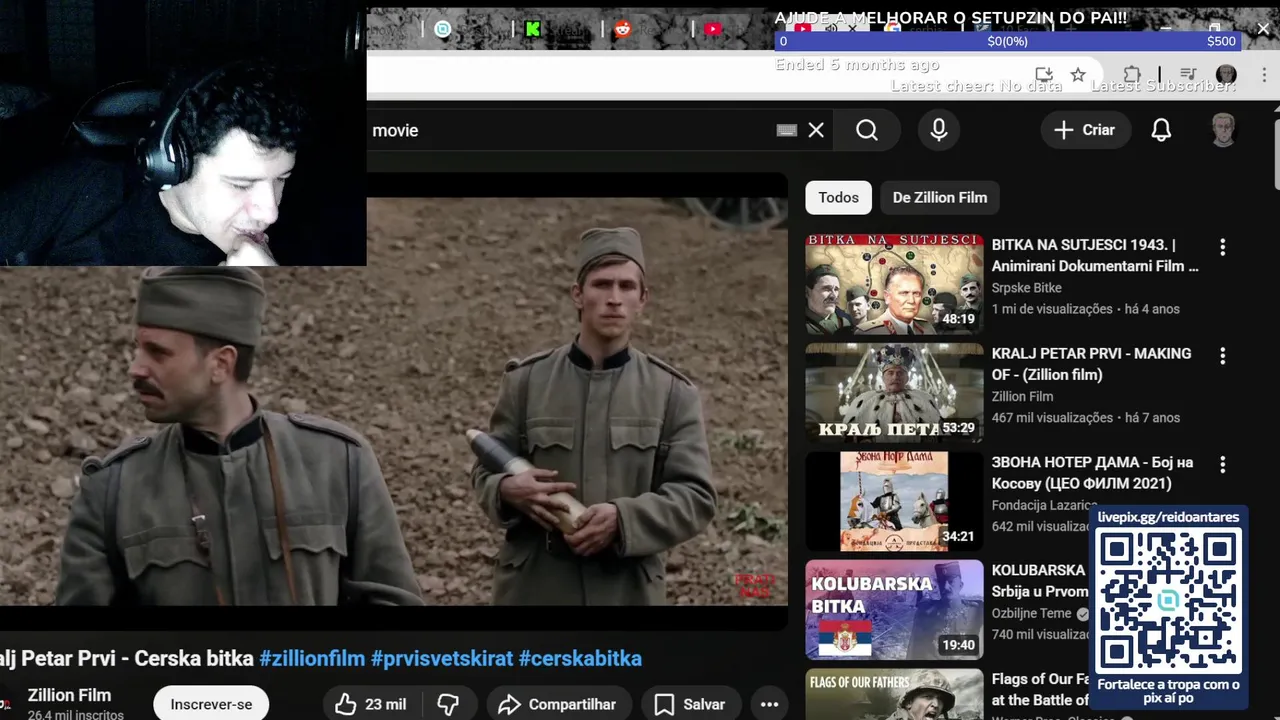
Task: Save video with the Salvar button
Action: (691, 704)
